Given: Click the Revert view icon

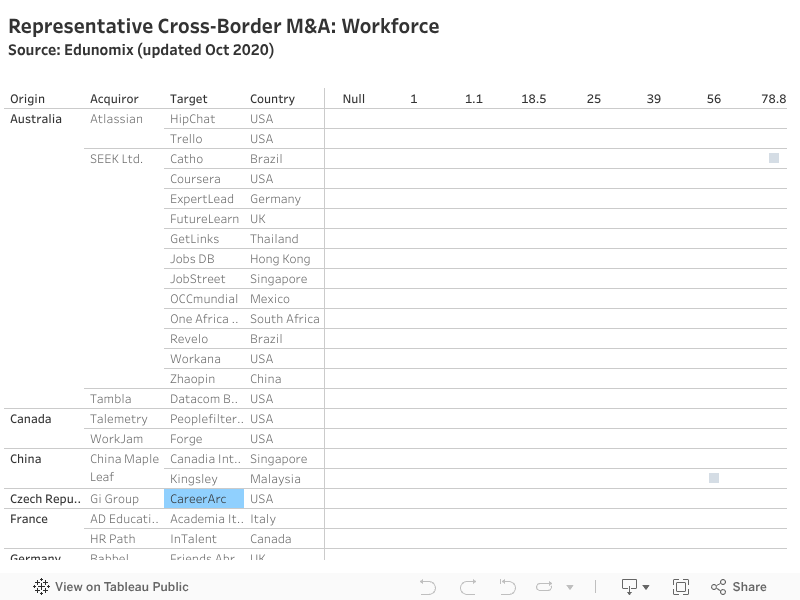Looking at the screenshot, I should point(507,587).
